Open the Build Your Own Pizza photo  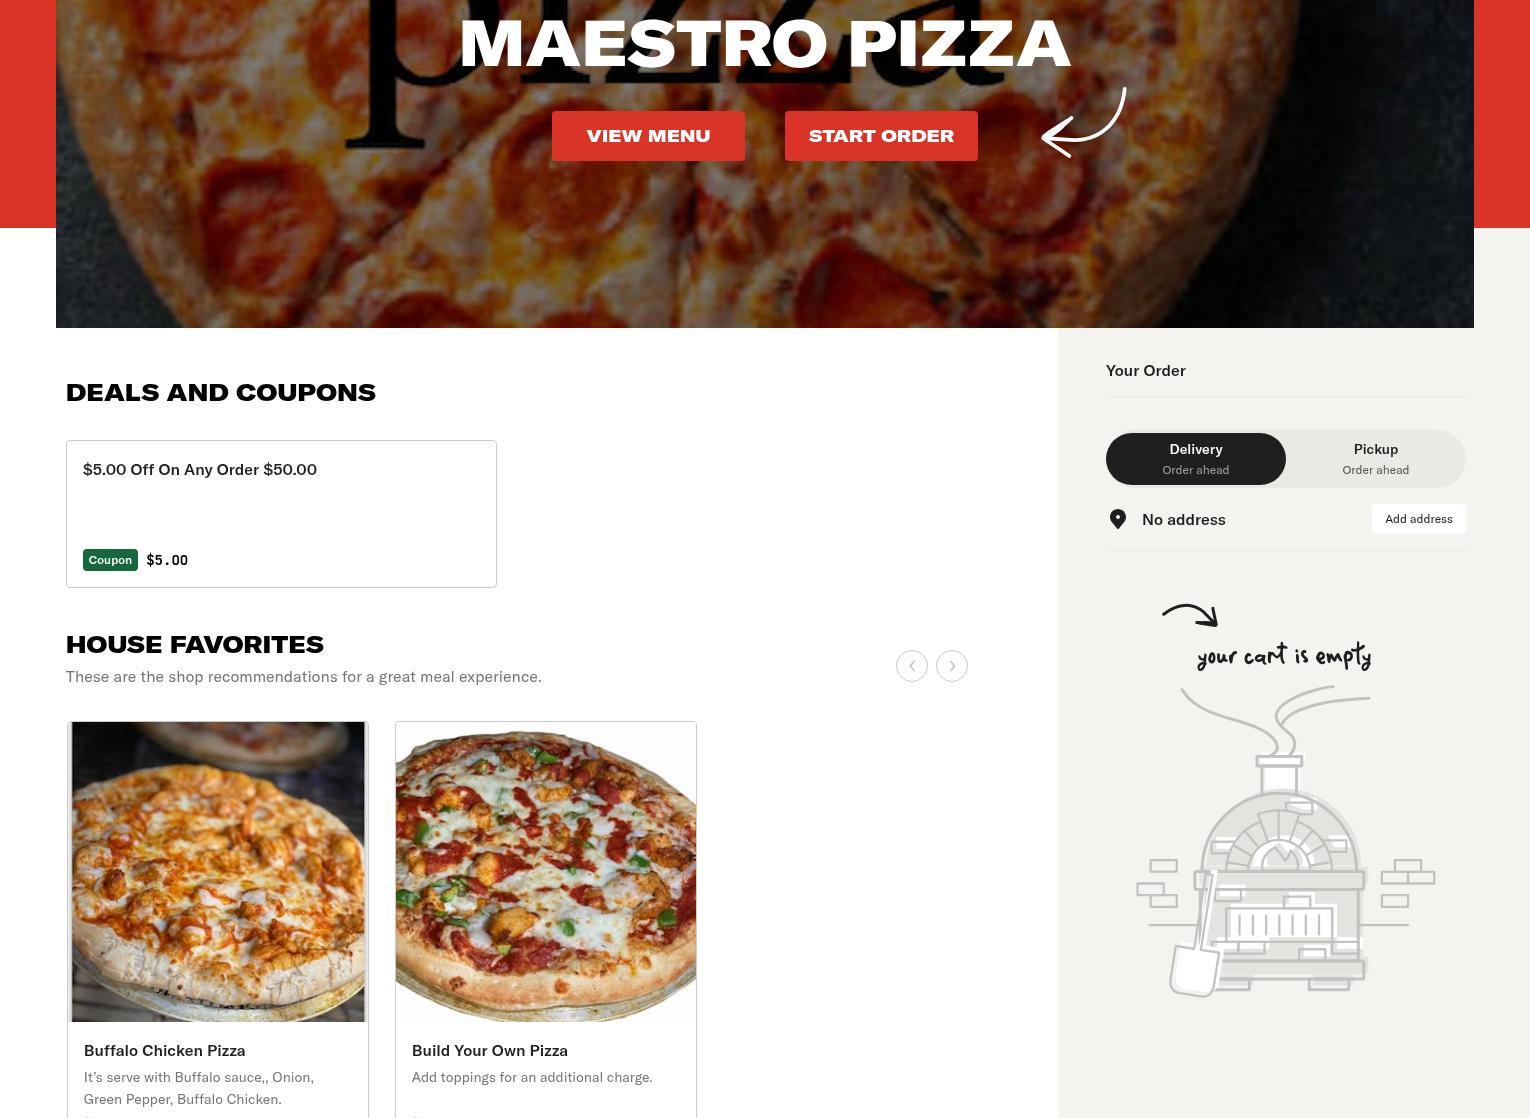coord(546,872)
